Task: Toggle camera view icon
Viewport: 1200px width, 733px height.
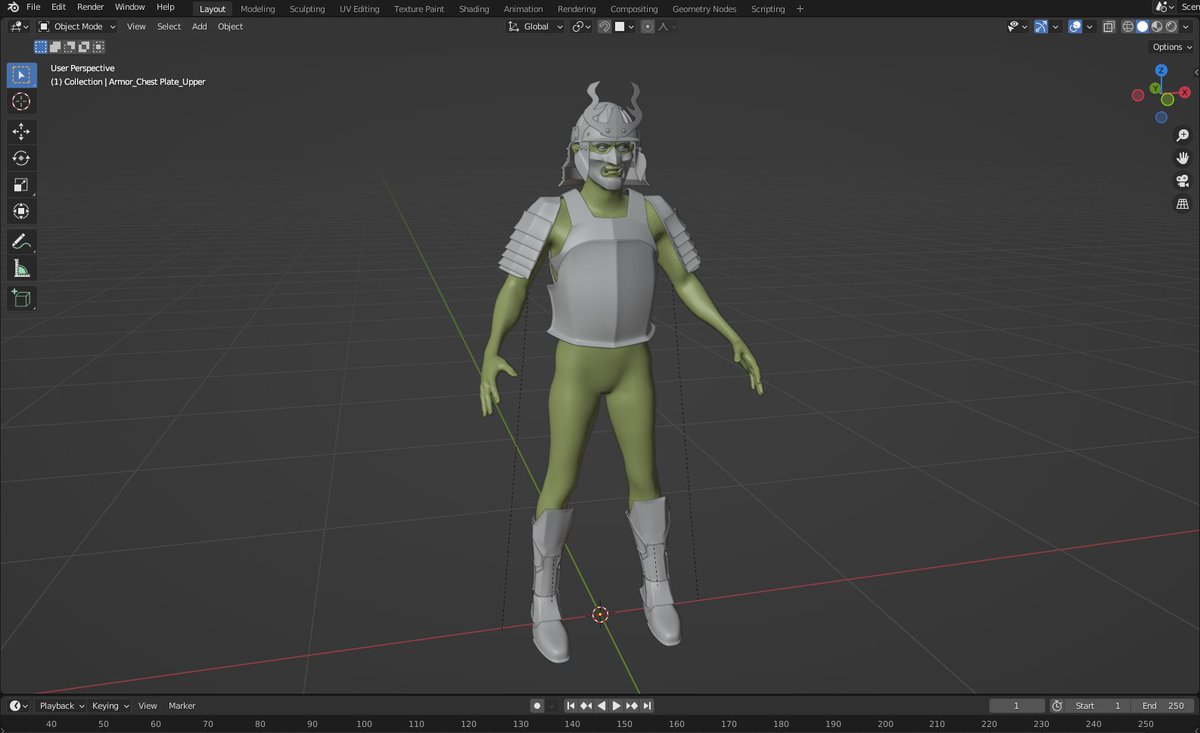Action: (x=1183, y=181)
